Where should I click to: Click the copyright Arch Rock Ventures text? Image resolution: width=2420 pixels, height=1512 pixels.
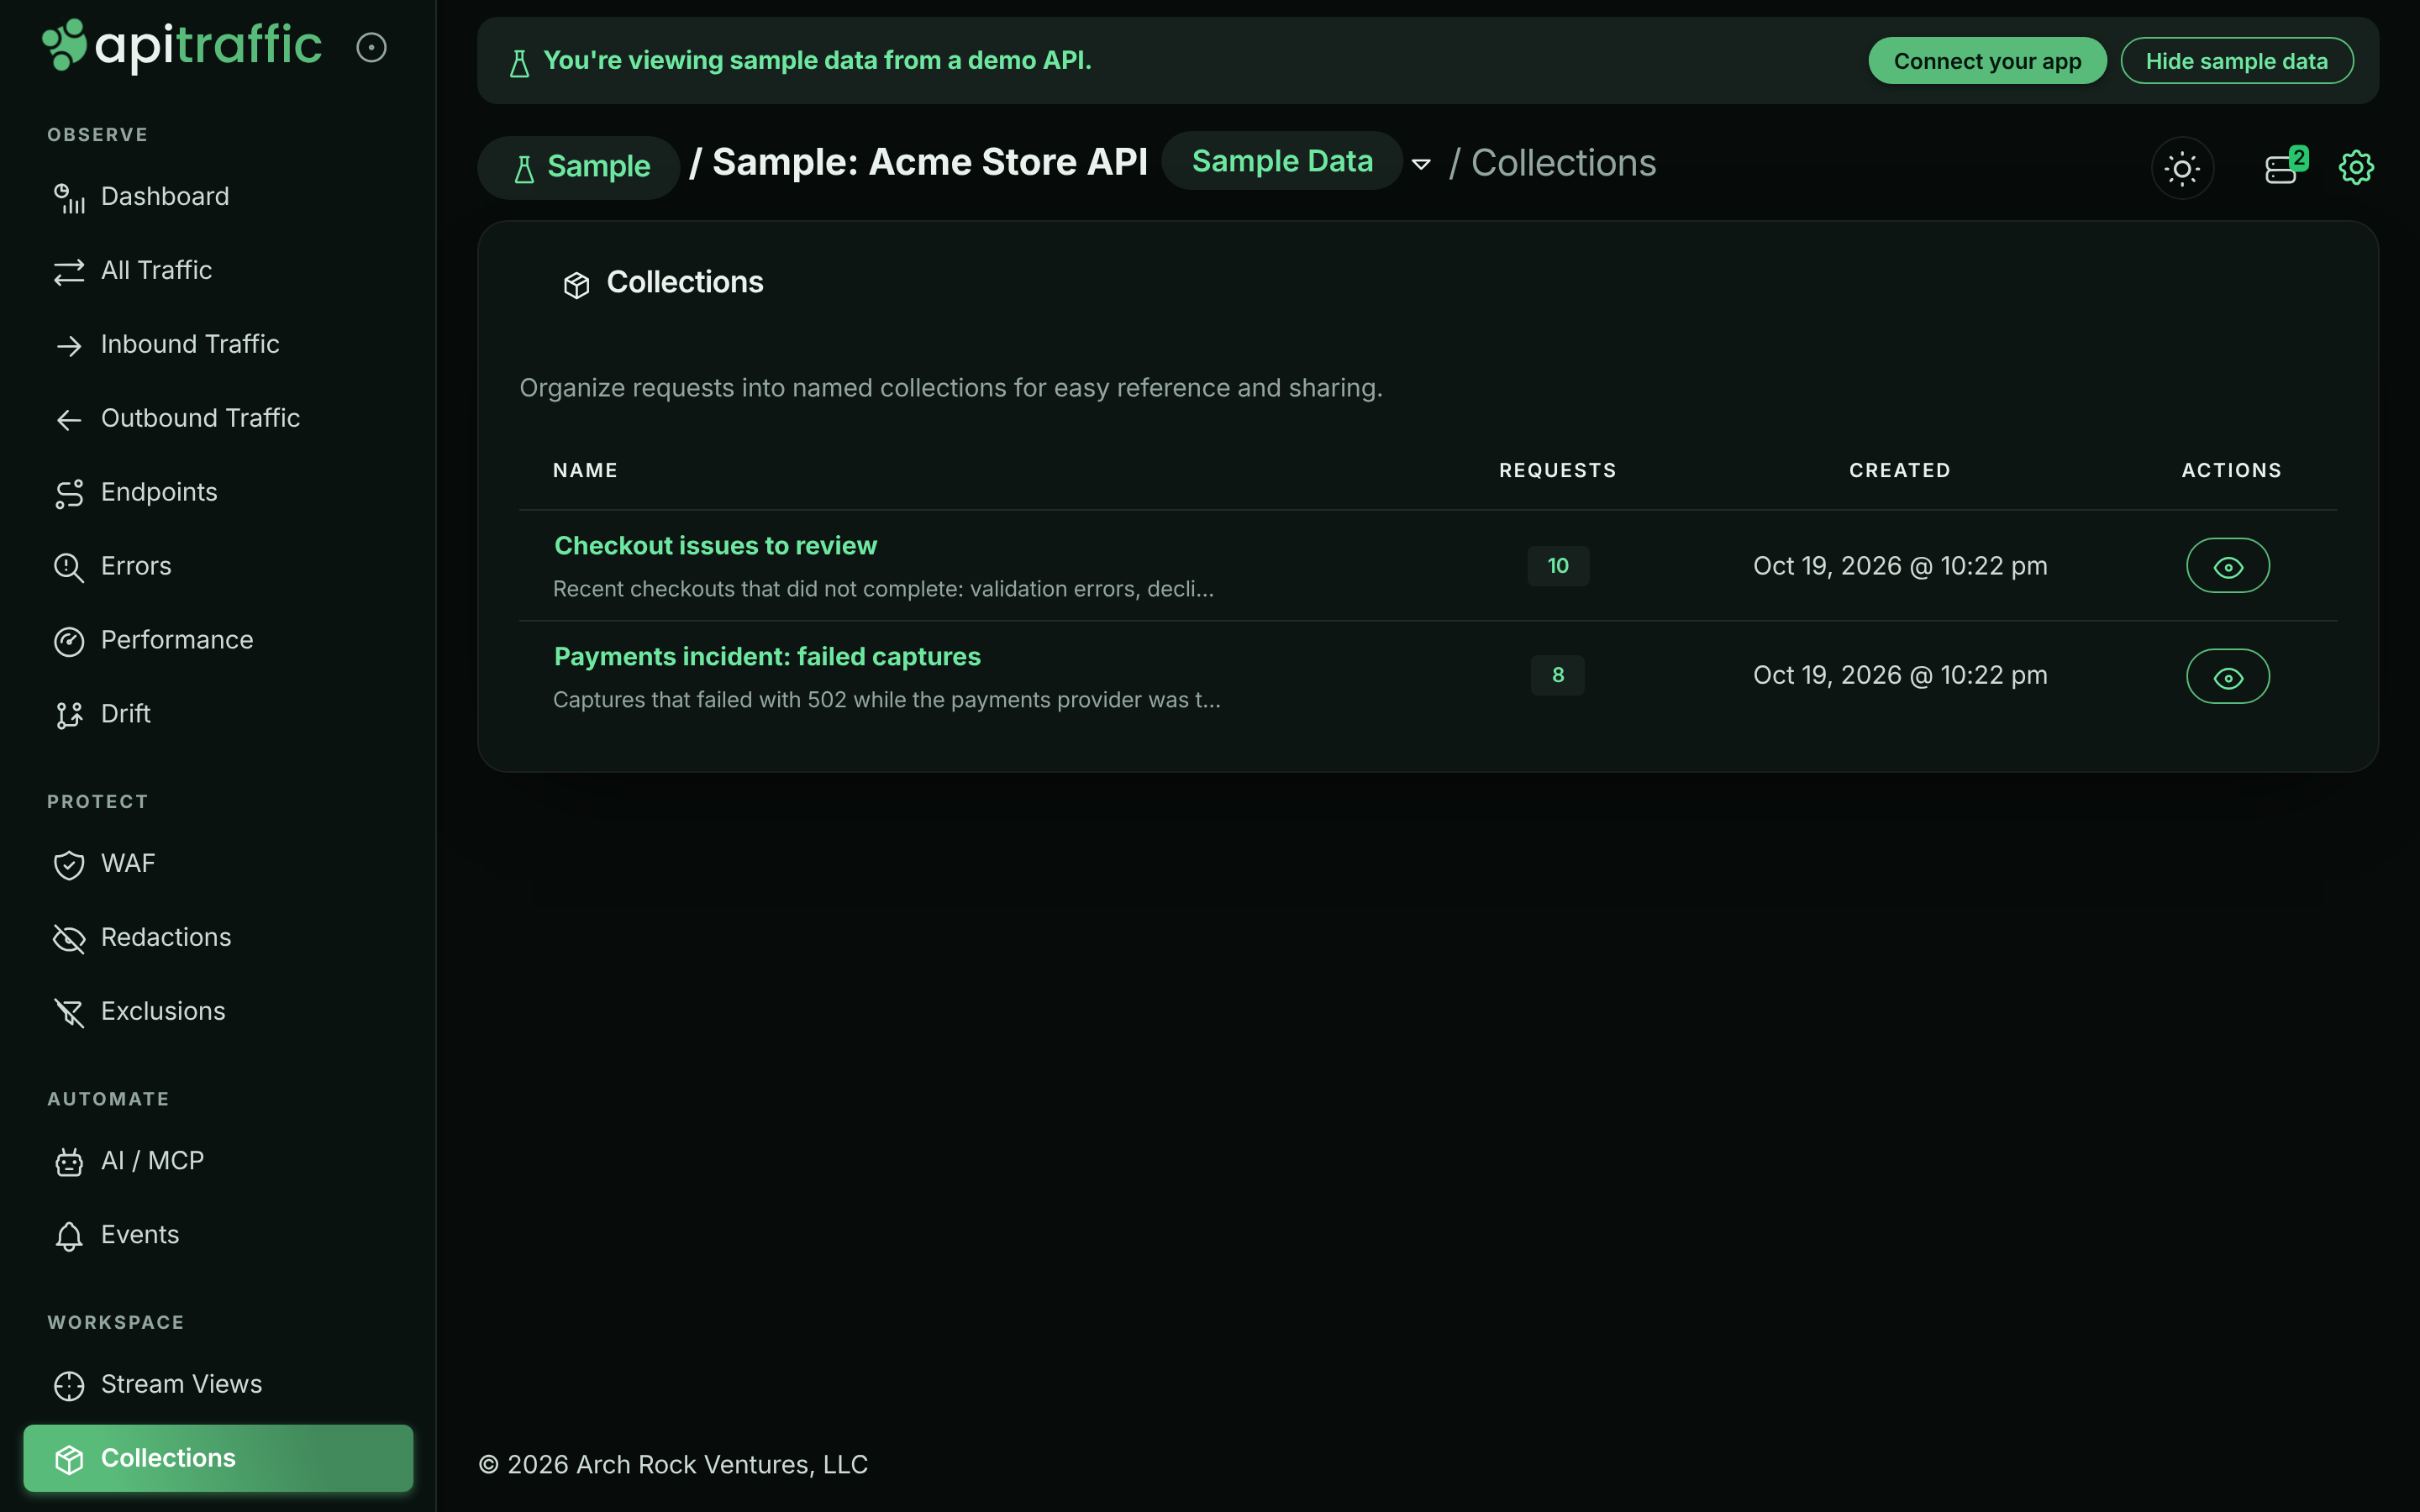click(673, 1465)
